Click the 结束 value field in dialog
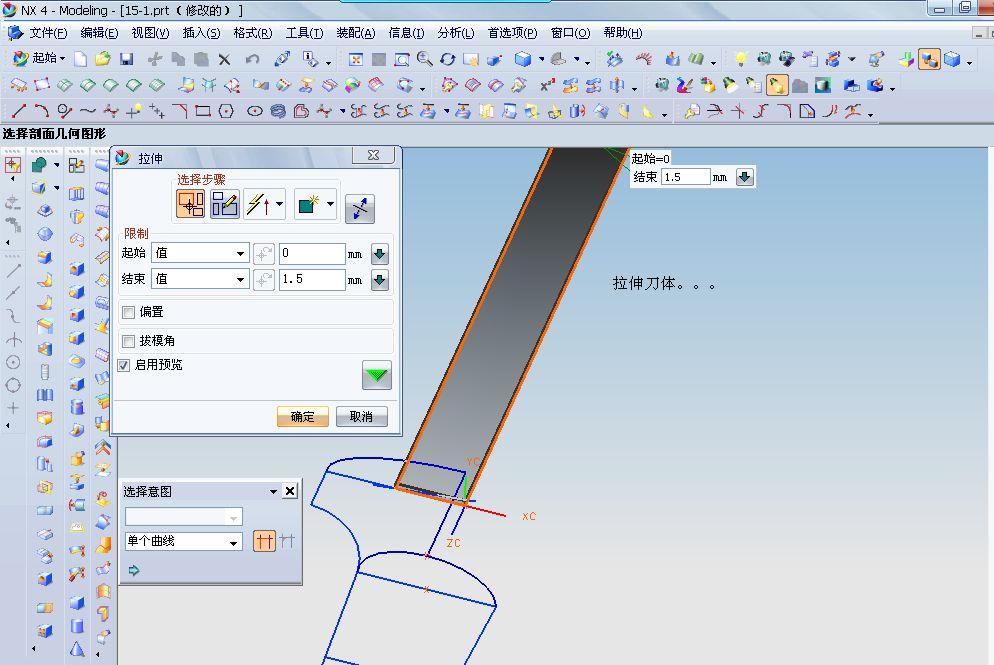 click(312, 279)
